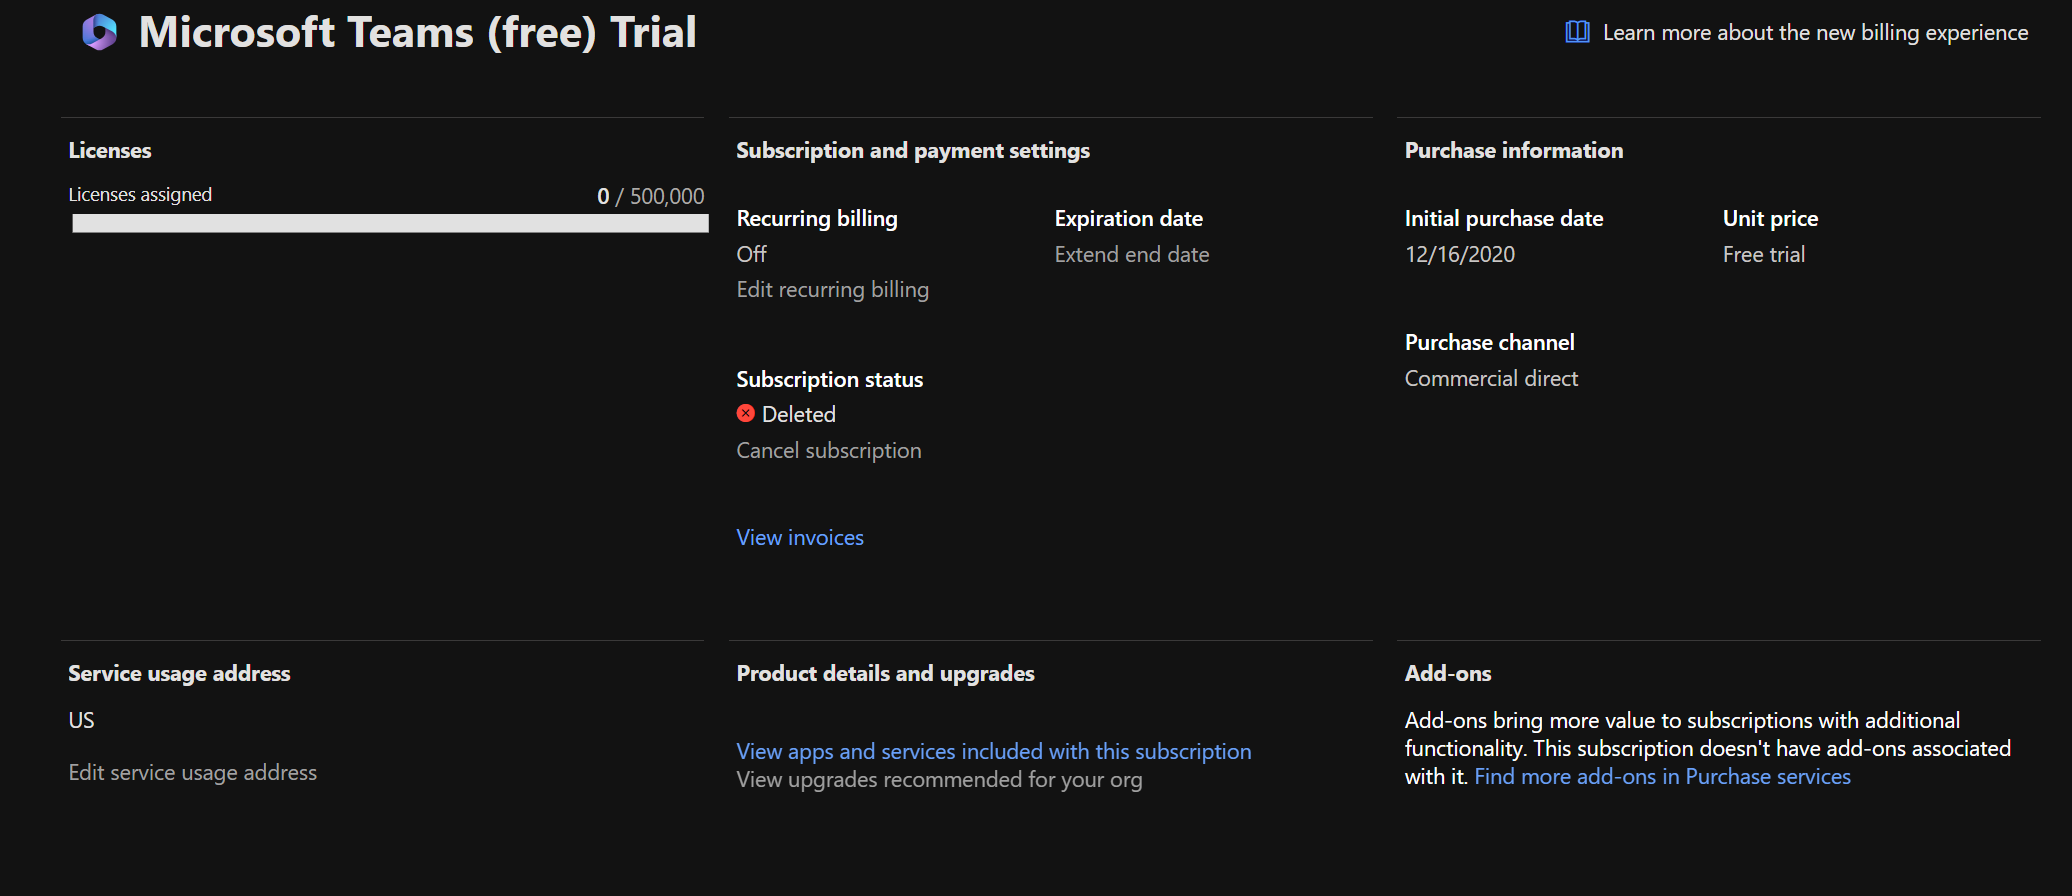Click the Licenses assigned progress bar
Image resolution: width=2072 pixels, height=896 pixels.
click(390, 223)
